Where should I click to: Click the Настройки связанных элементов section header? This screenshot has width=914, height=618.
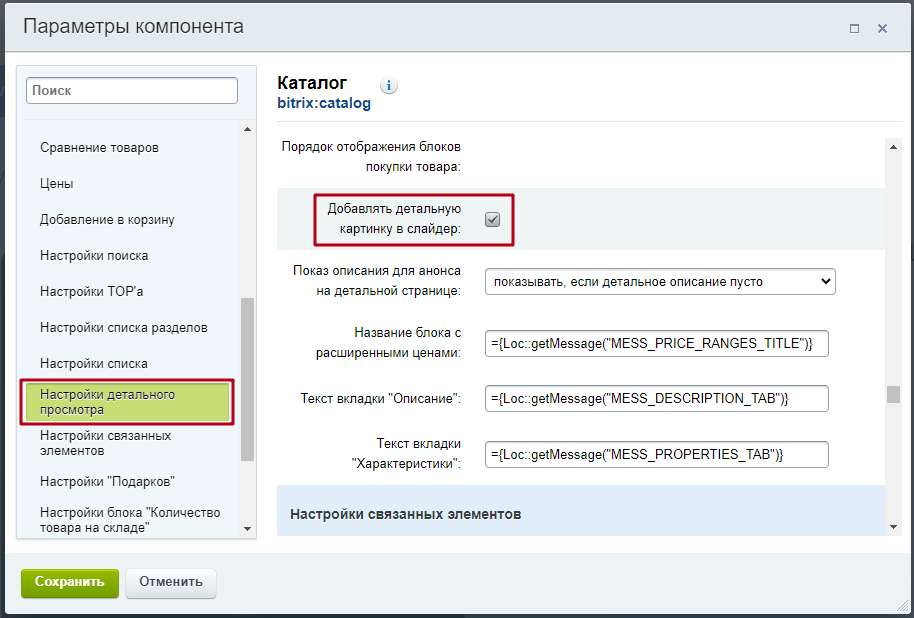click(406, 514)
